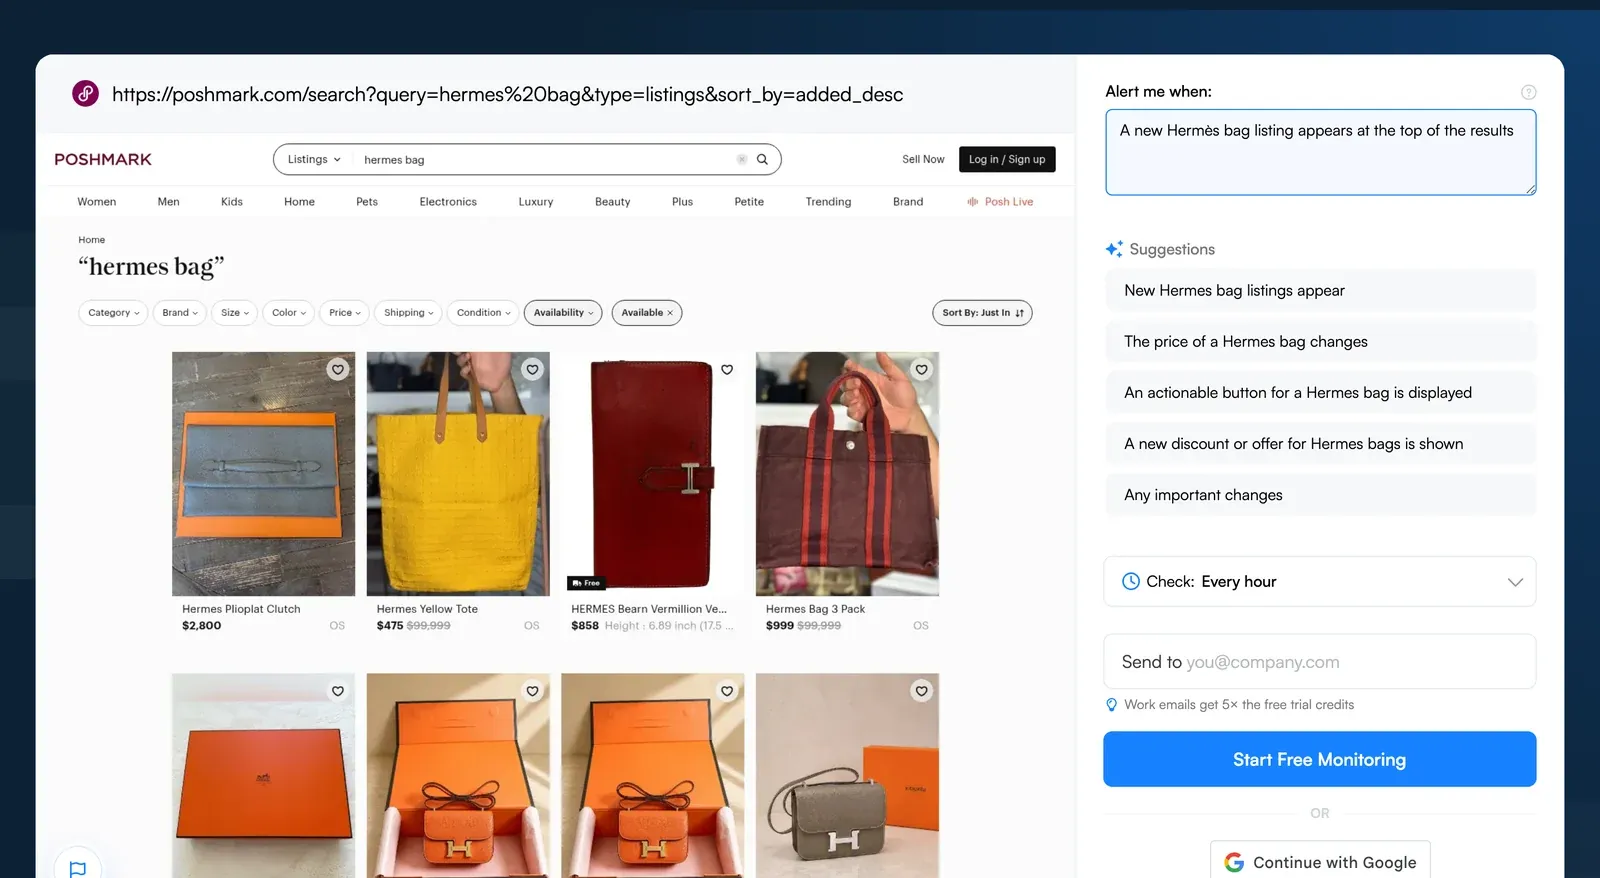Open the Hermes Yellow Tote photo

458,474
